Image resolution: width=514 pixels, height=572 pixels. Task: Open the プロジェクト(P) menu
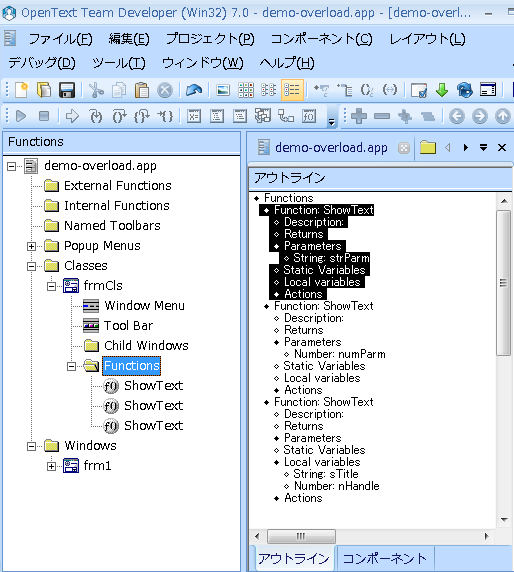point(210,39)
